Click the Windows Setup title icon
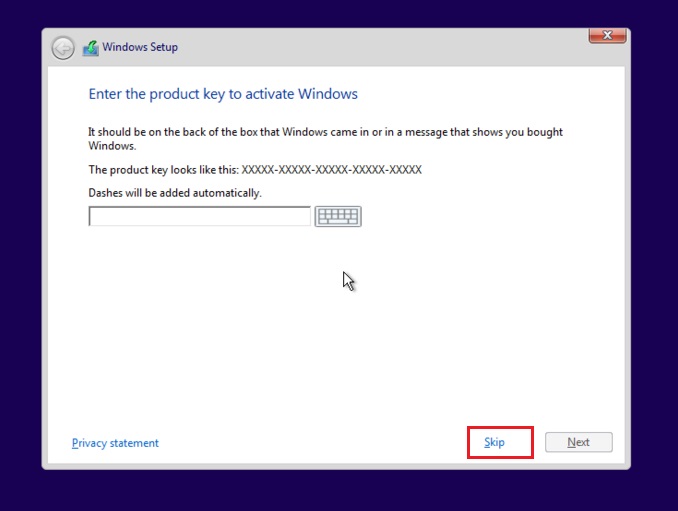 [90, 48]
